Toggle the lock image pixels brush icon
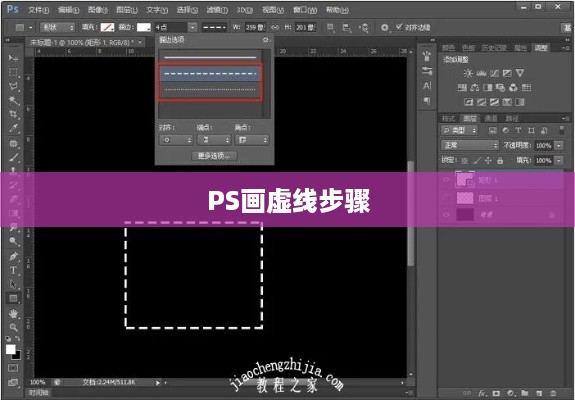Screen dimensions: 575x400 coord(477,161)
